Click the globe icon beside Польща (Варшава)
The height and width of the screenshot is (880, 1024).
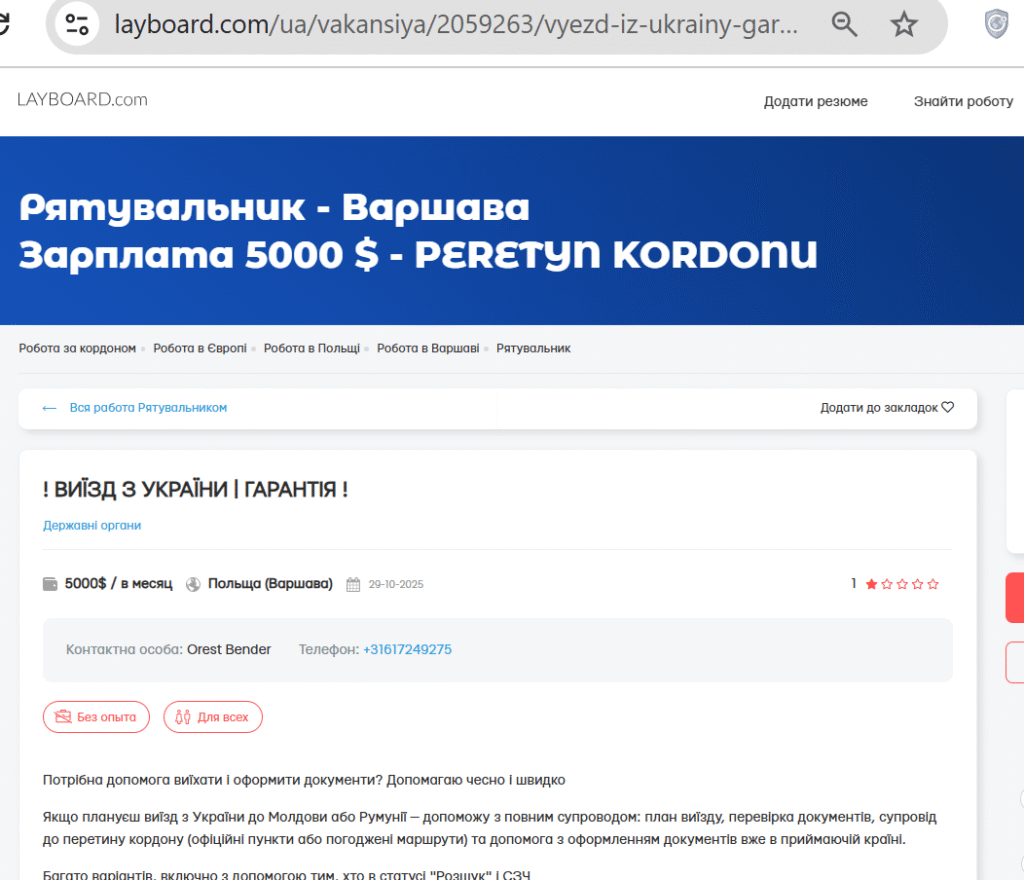click(x=194, y=584)
